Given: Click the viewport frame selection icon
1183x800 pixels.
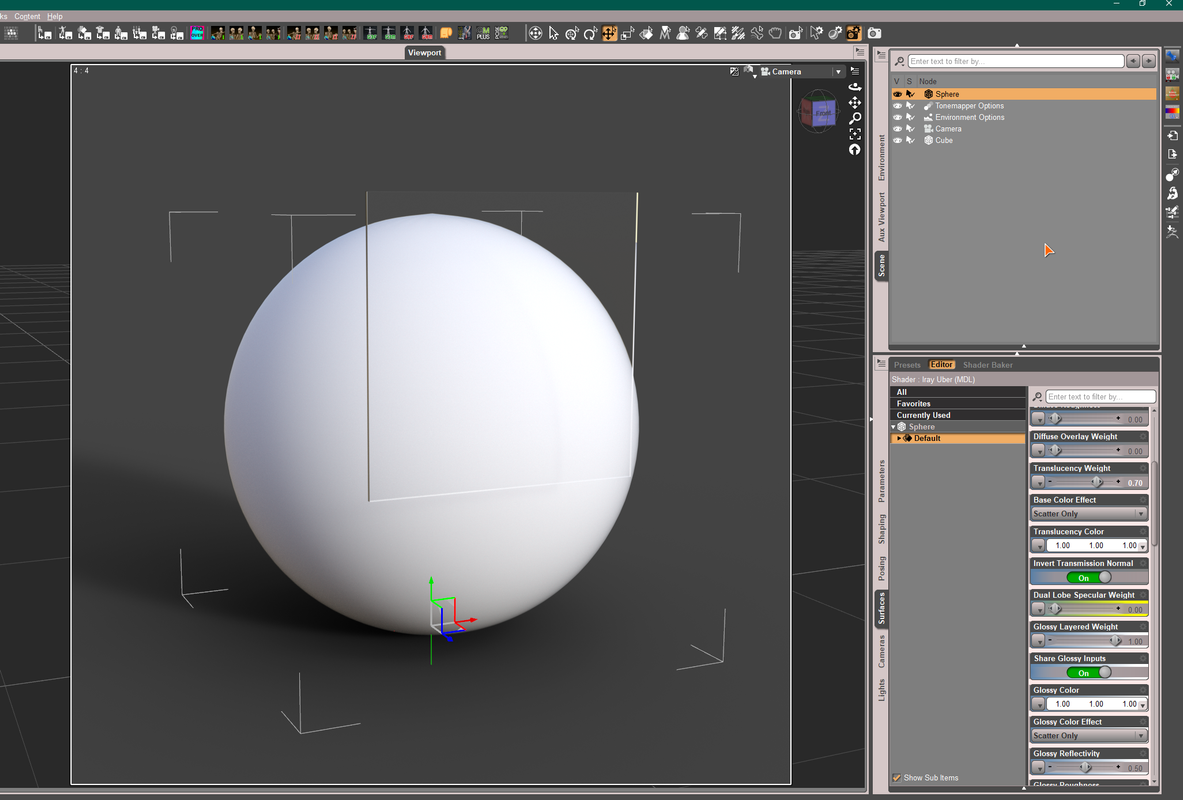Looking at the screenshot, I should pos(855,134).
